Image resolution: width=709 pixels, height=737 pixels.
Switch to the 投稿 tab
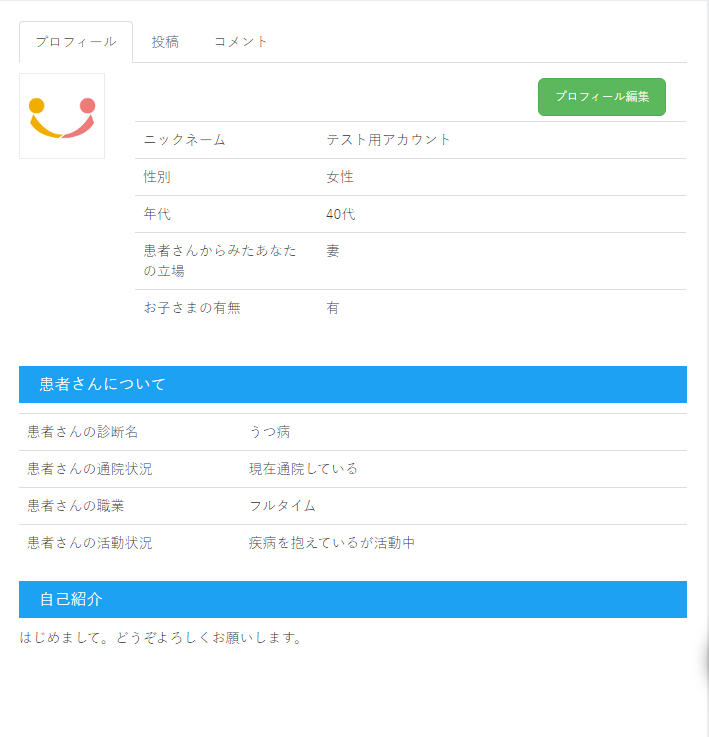click(x=165, y=42)
